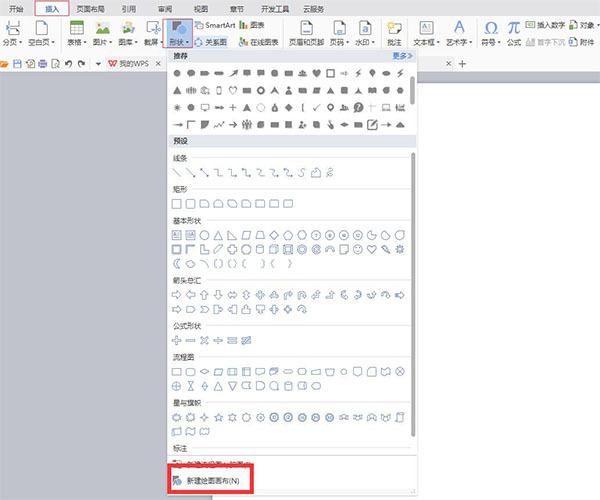Click the 公式 pi equation icon
This screenshot has width=600, height=500.
514,33
